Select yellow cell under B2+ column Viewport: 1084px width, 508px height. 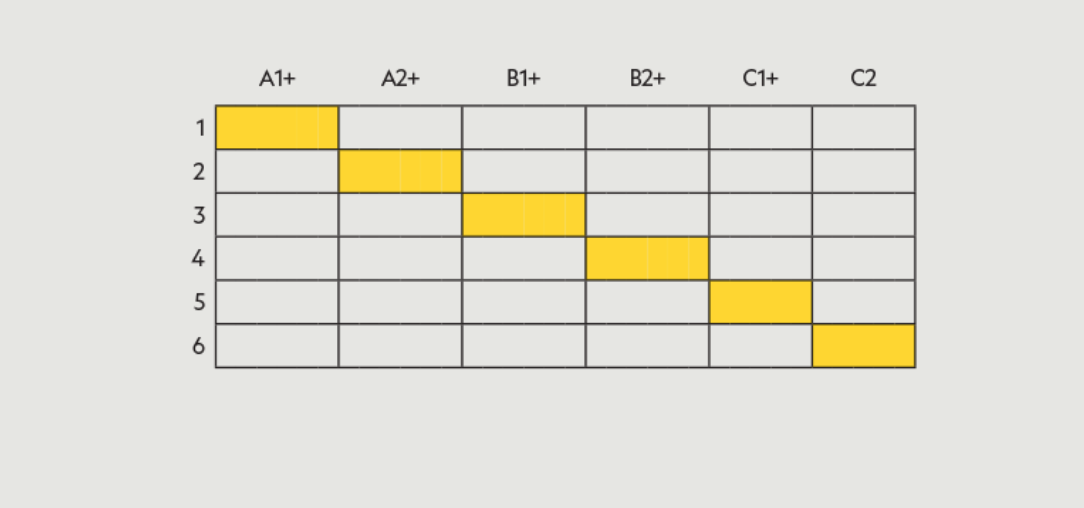647,258
